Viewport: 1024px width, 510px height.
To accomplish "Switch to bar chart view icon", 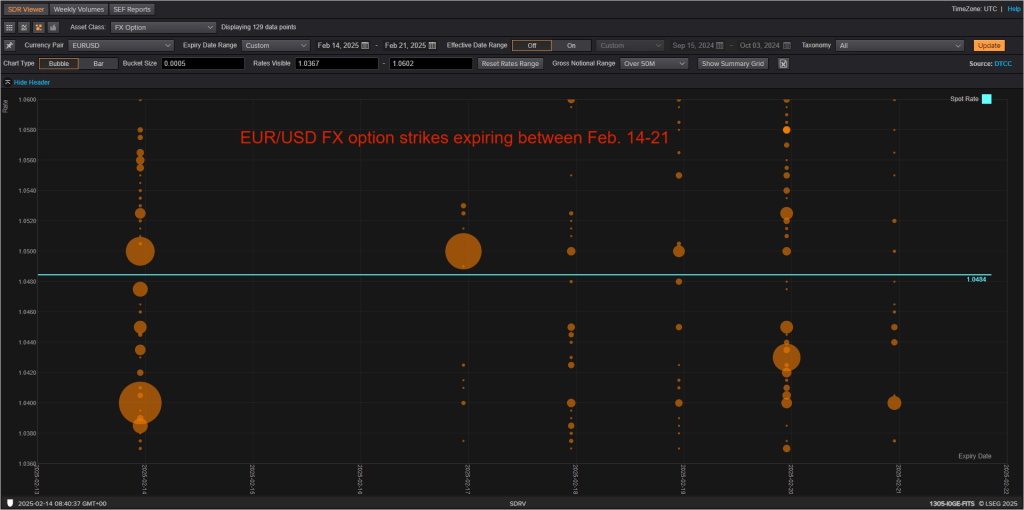I will click(x=51, y=27).
